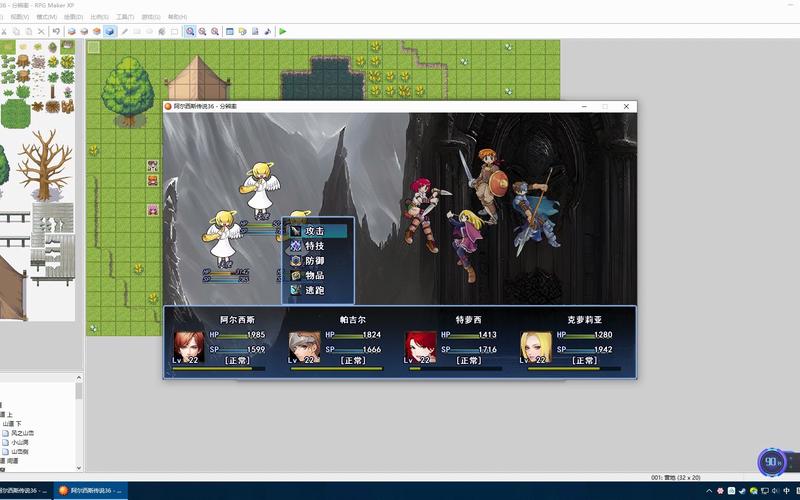Set map zoom to 1:4 magnifier
800x500 pixels.
click(x=215, y=32)
